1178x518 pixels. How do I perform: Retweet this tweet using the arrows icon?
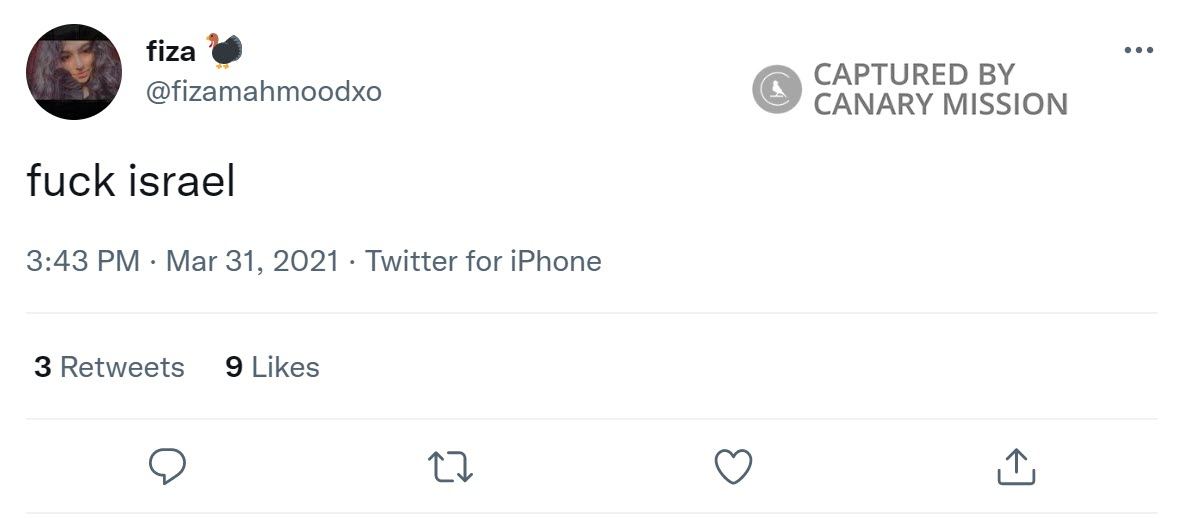(x=450, y=467)
